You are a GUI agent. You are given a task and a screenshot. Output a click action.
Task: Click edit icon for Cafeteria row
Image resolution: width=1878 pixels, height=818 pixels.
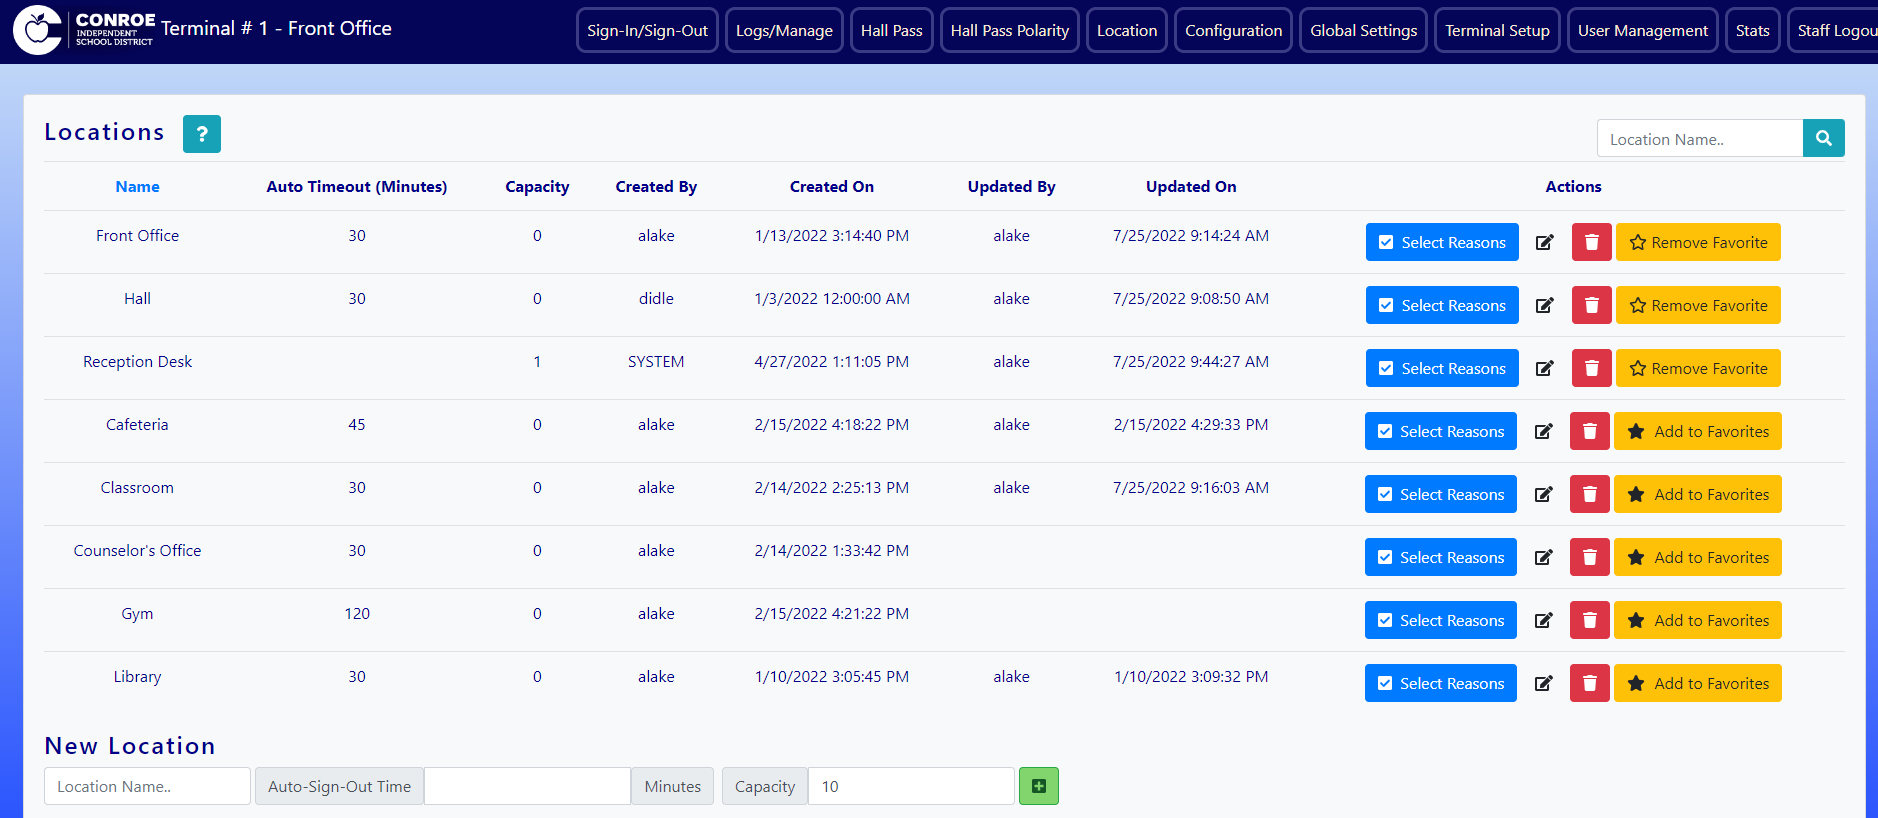coord(1543,432)
